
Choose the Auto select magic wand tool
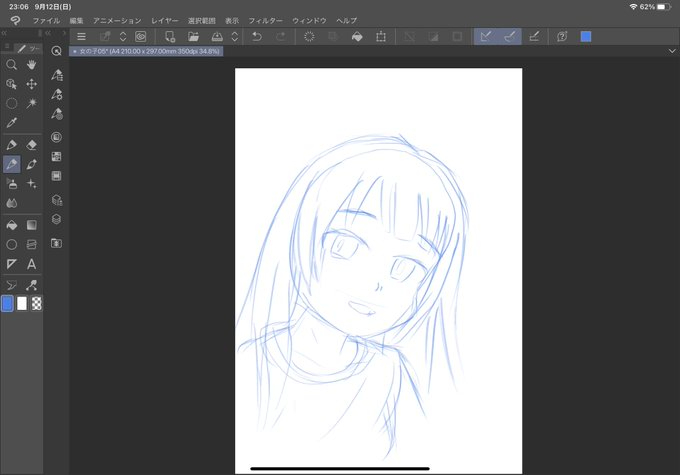32,103
